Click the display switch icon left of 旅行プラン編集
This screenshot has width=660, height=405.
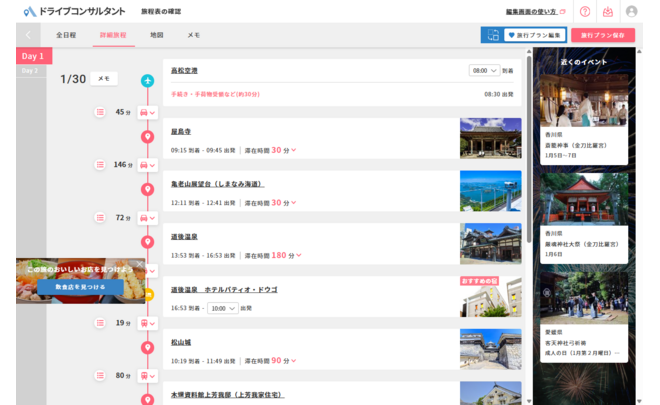[490, 35]
